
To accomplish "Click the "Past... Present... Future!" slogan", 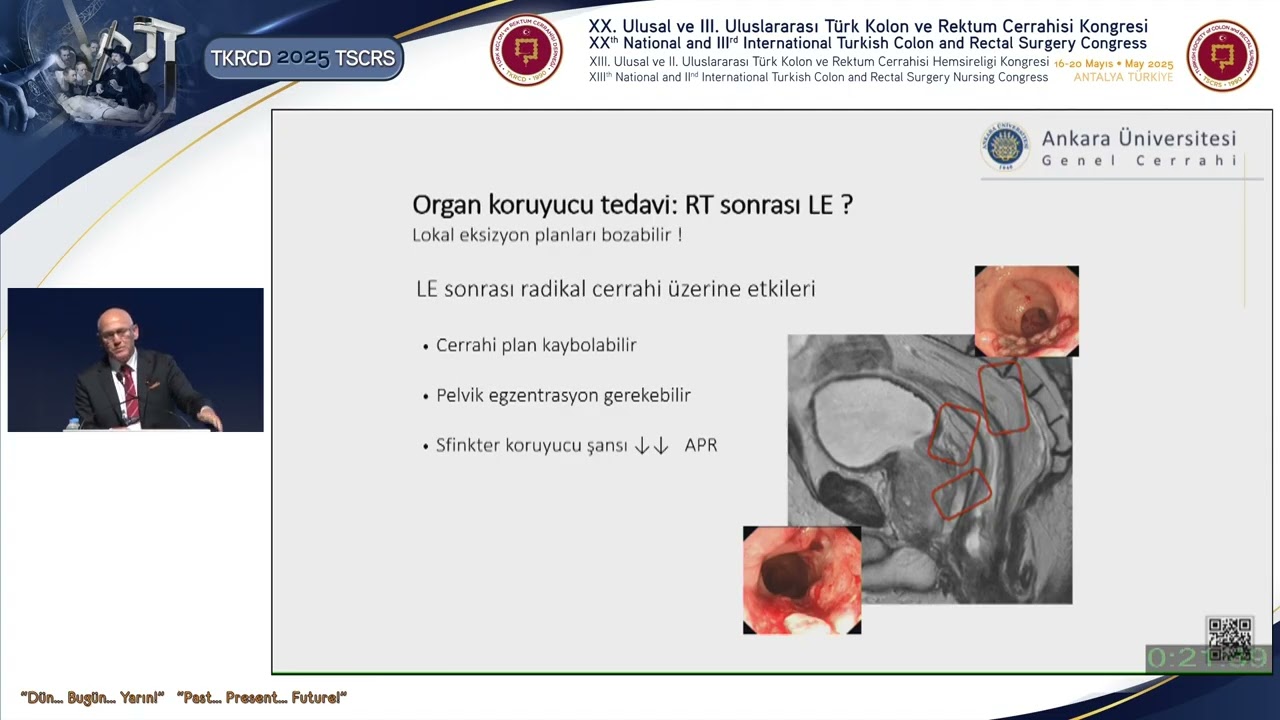I will click(262, 697).
